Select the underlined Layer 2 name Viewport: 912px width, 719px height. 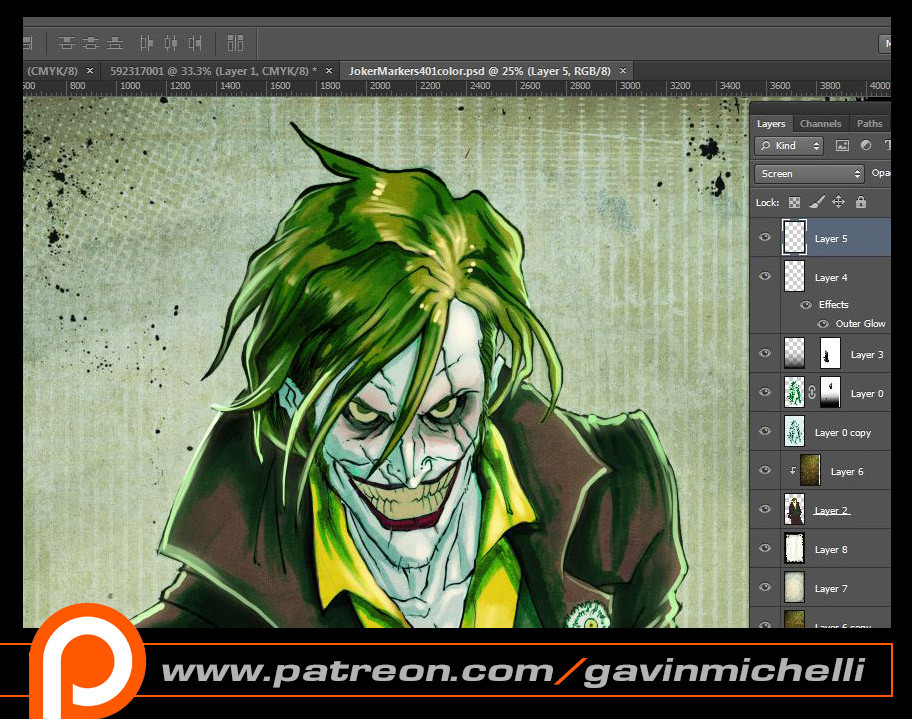(832, 511)
